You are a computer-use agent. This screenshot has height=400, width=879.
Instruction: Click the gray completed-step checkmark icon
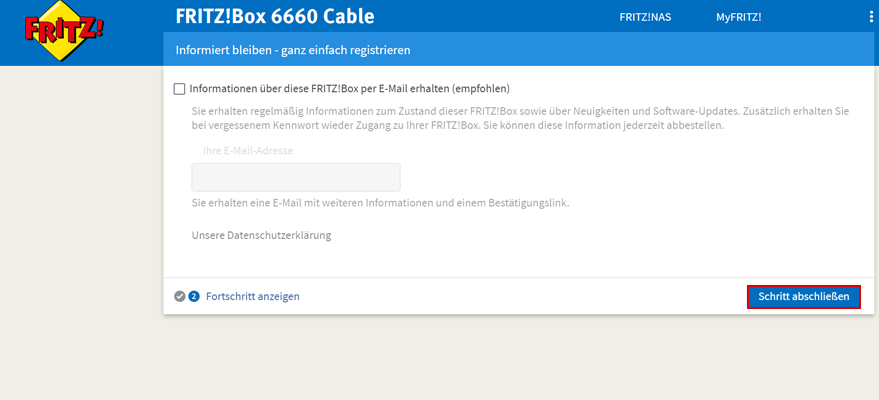pos(179,296)
